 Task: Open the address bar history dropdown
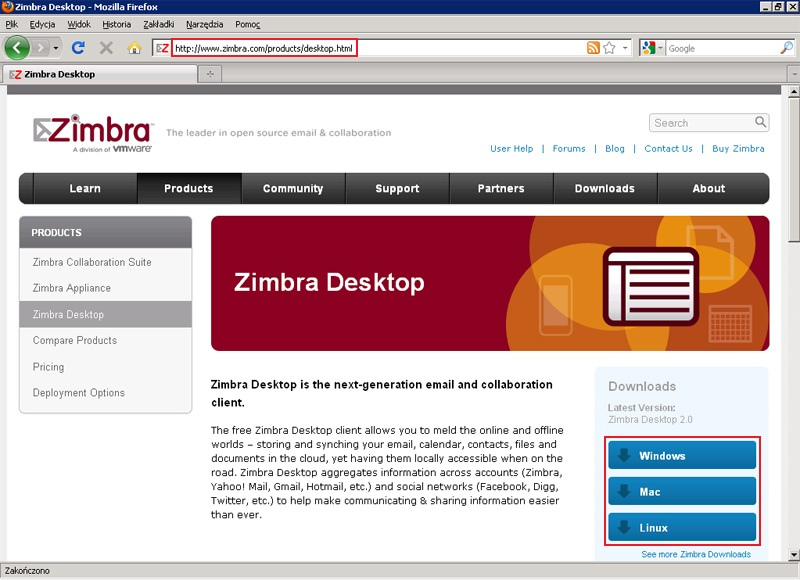click(625, 48)
